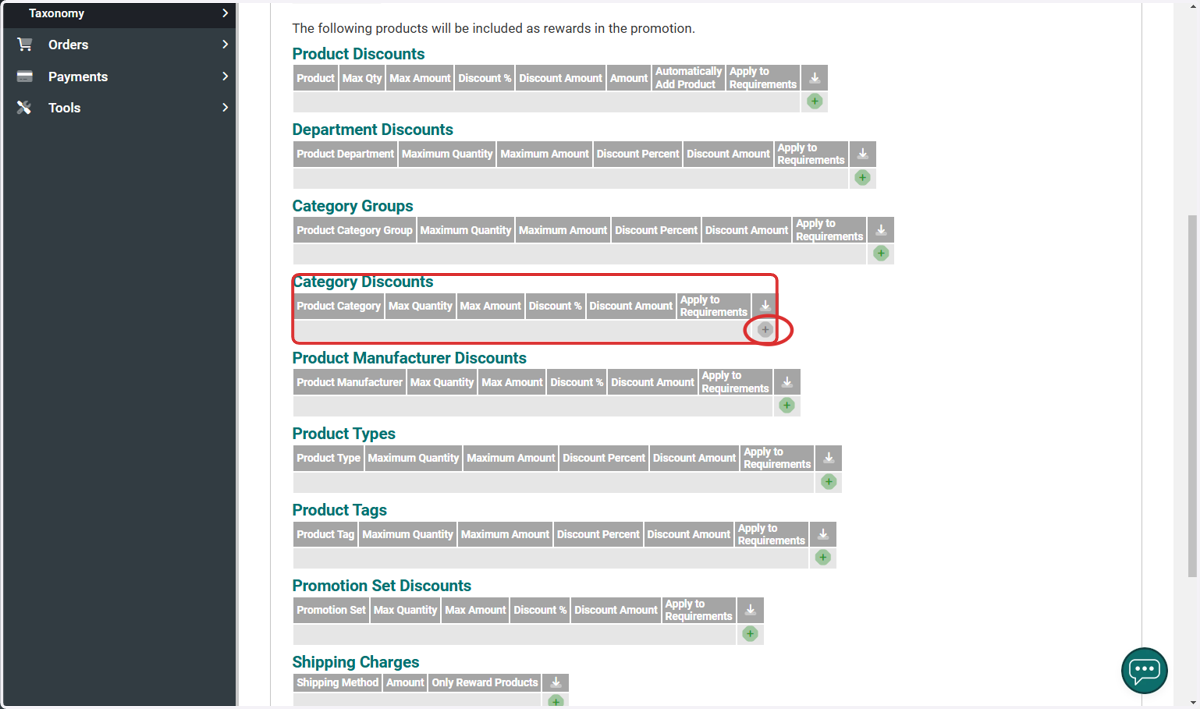Screen dimensions: 1200x709
Task: Click the Promotion Set column header
Action: click(331, 610)
